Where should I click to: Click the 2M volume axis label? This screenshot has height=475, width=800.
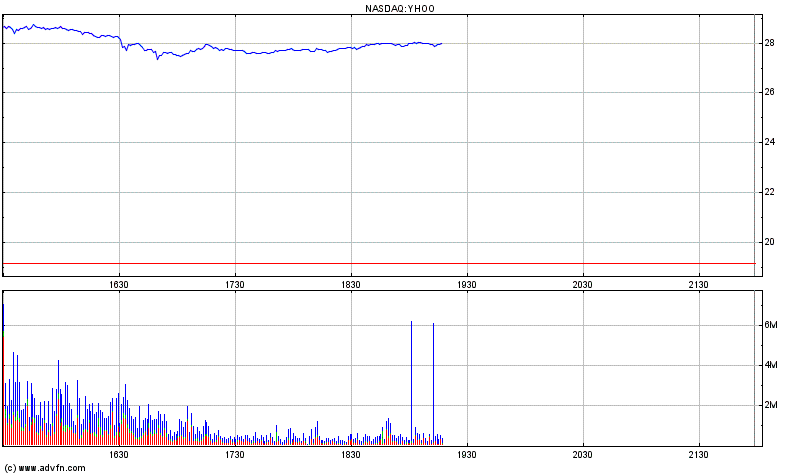click(770, 405)
